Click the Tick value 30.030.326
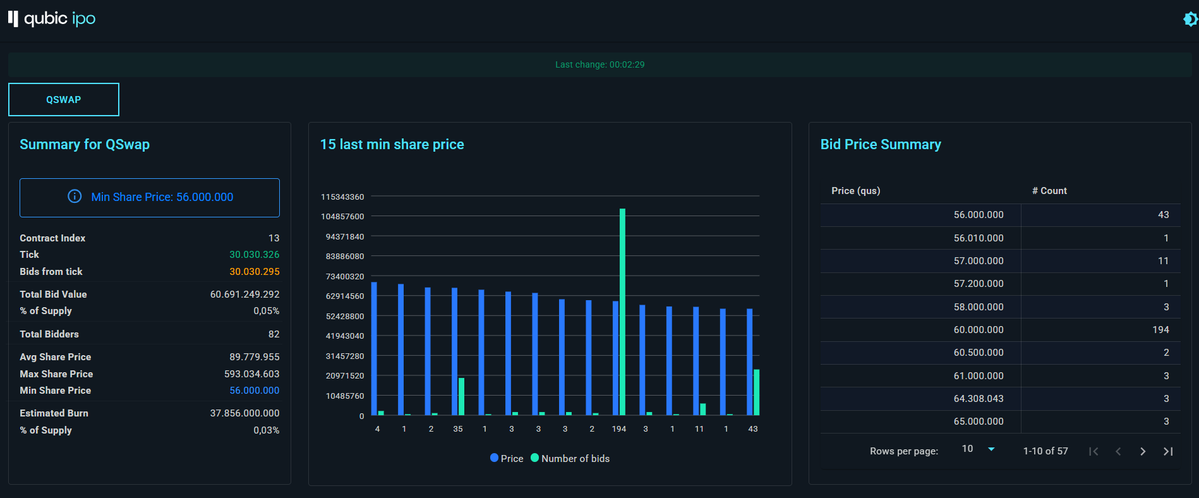1199x498 pixels. [x=254, y=255]
